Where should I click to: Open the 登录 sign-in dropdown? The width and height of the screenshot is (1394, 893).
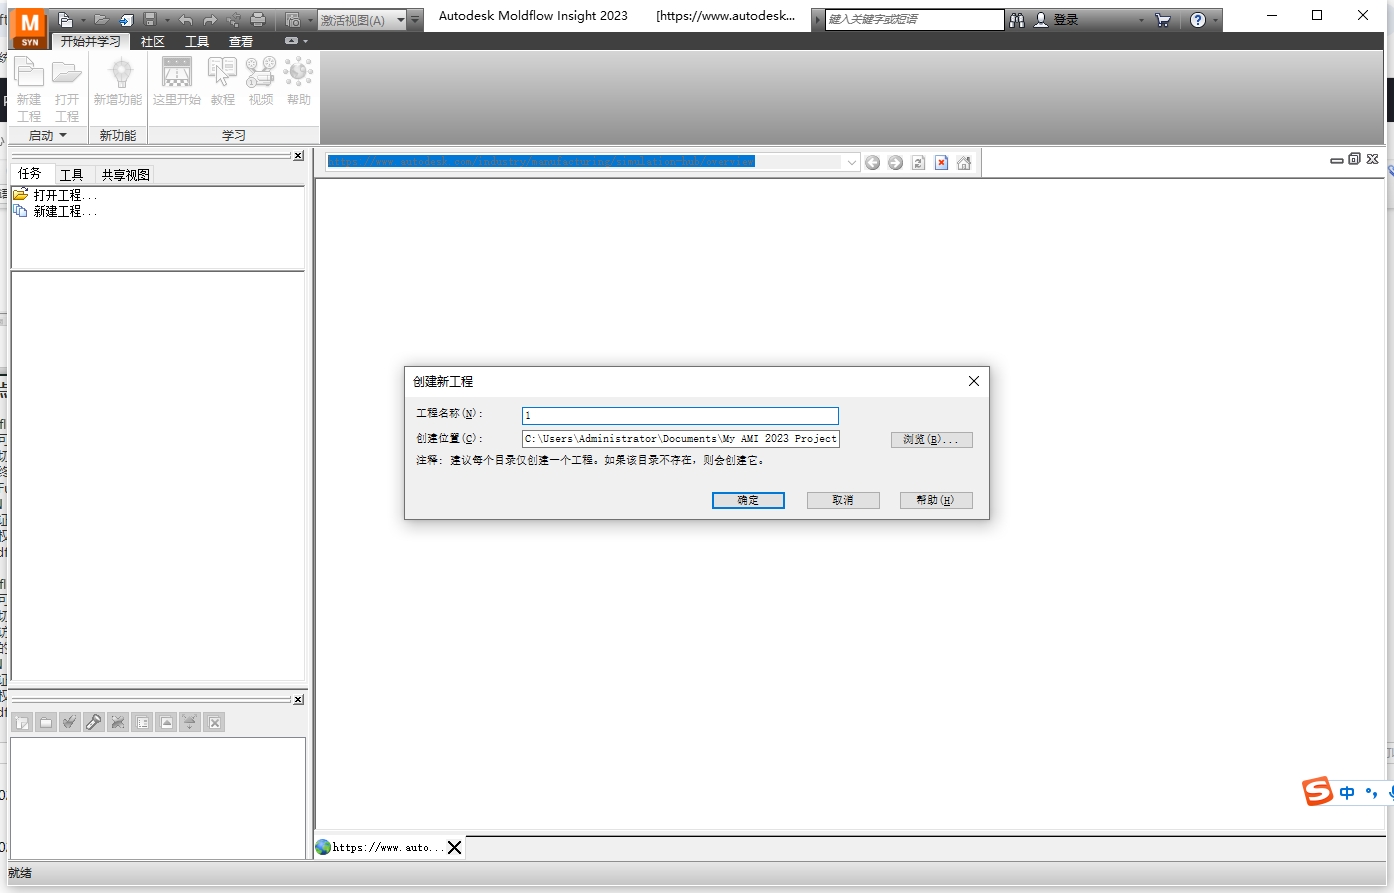point(1141,20)
